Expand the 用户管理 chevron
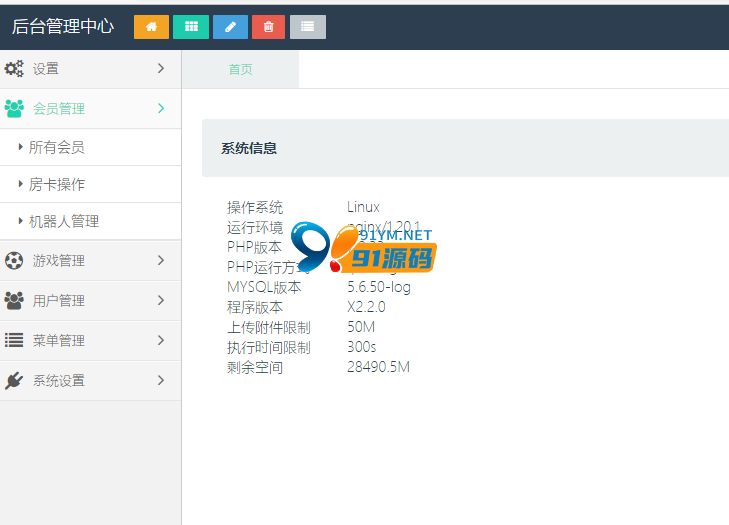This screenshot has width=729, height=525. 161,300
